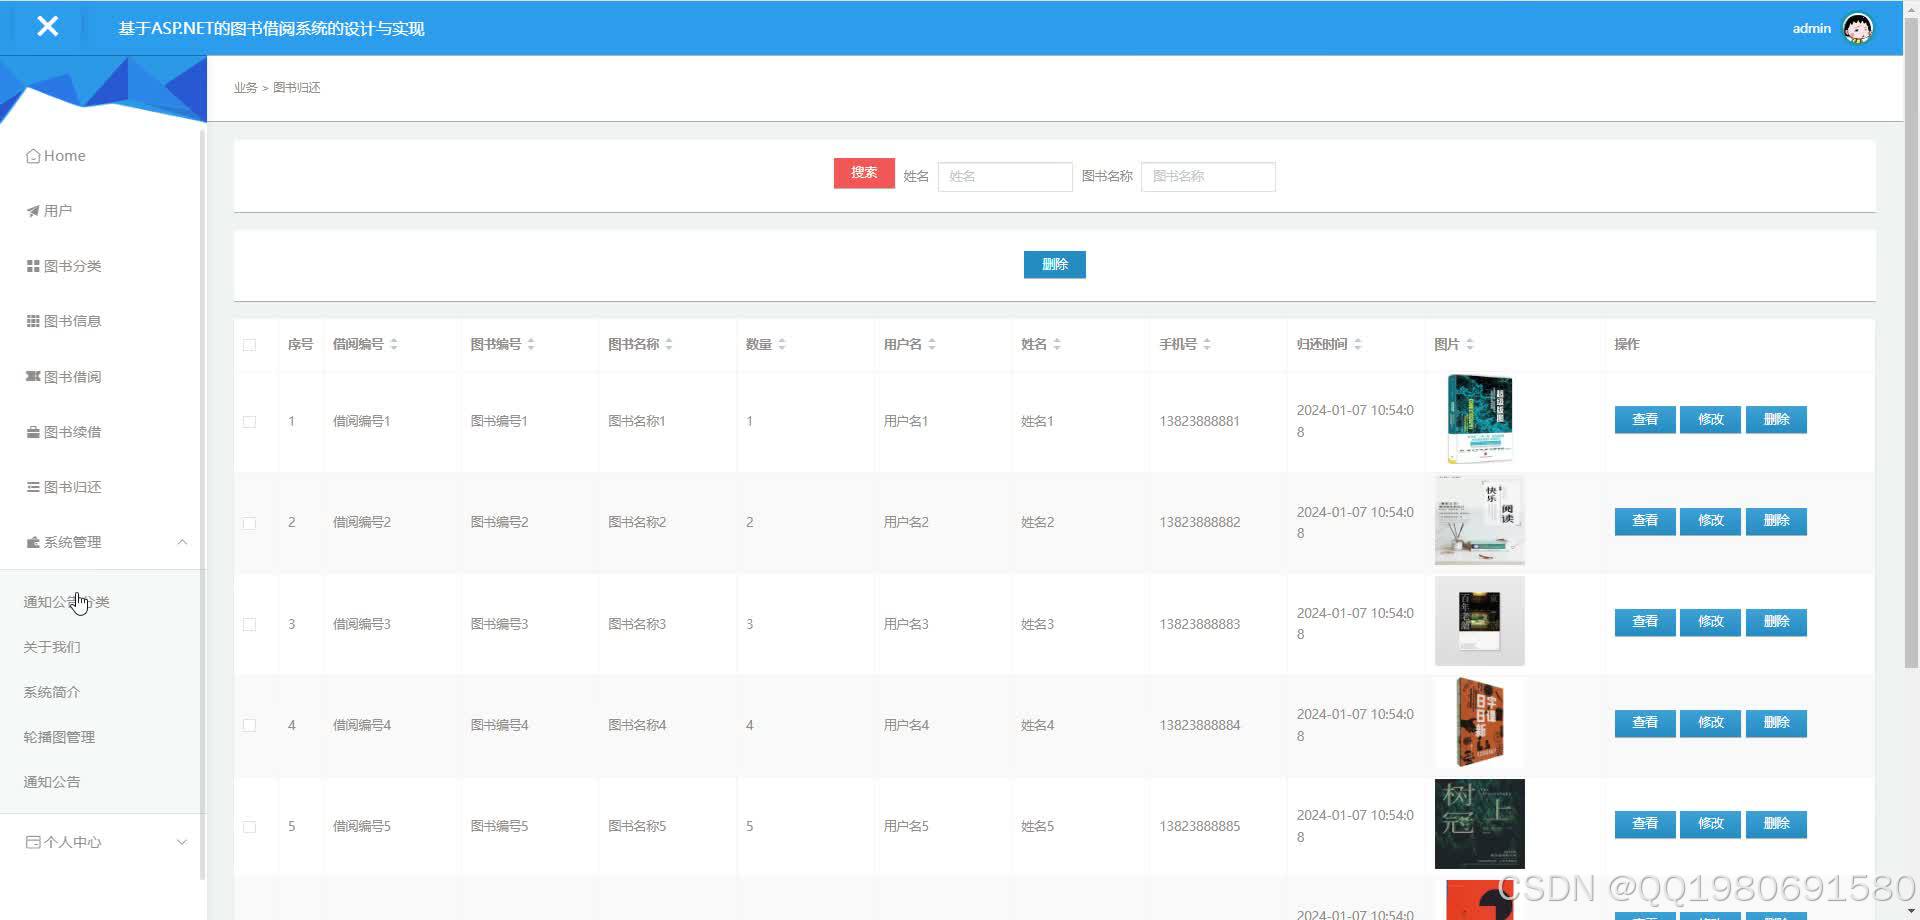Sort by 数量 column
Screen dimensions: 1920x920
782,344
